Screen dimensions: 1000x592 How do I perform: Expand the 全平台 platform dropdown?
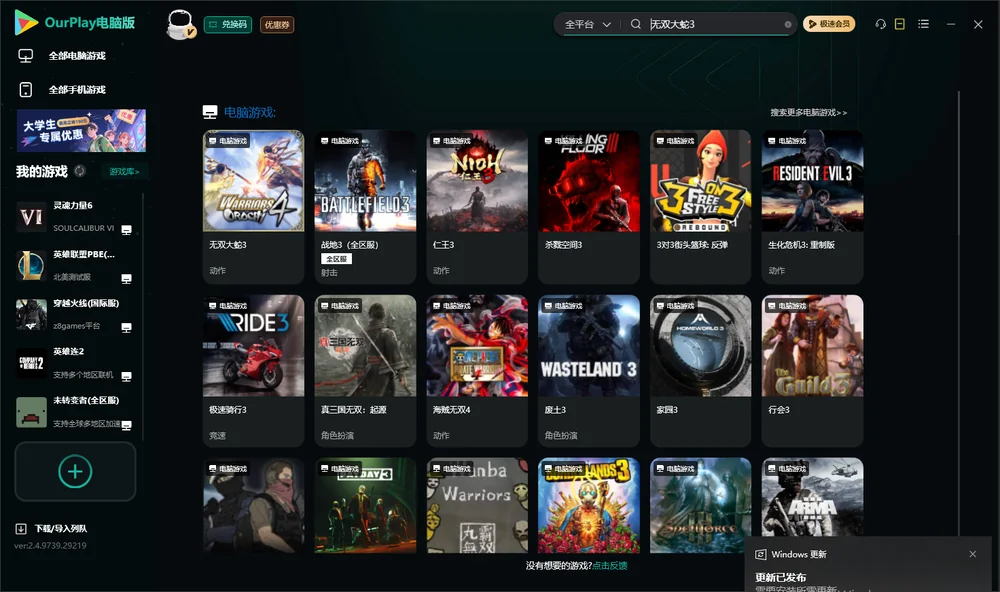pos(587,24)
